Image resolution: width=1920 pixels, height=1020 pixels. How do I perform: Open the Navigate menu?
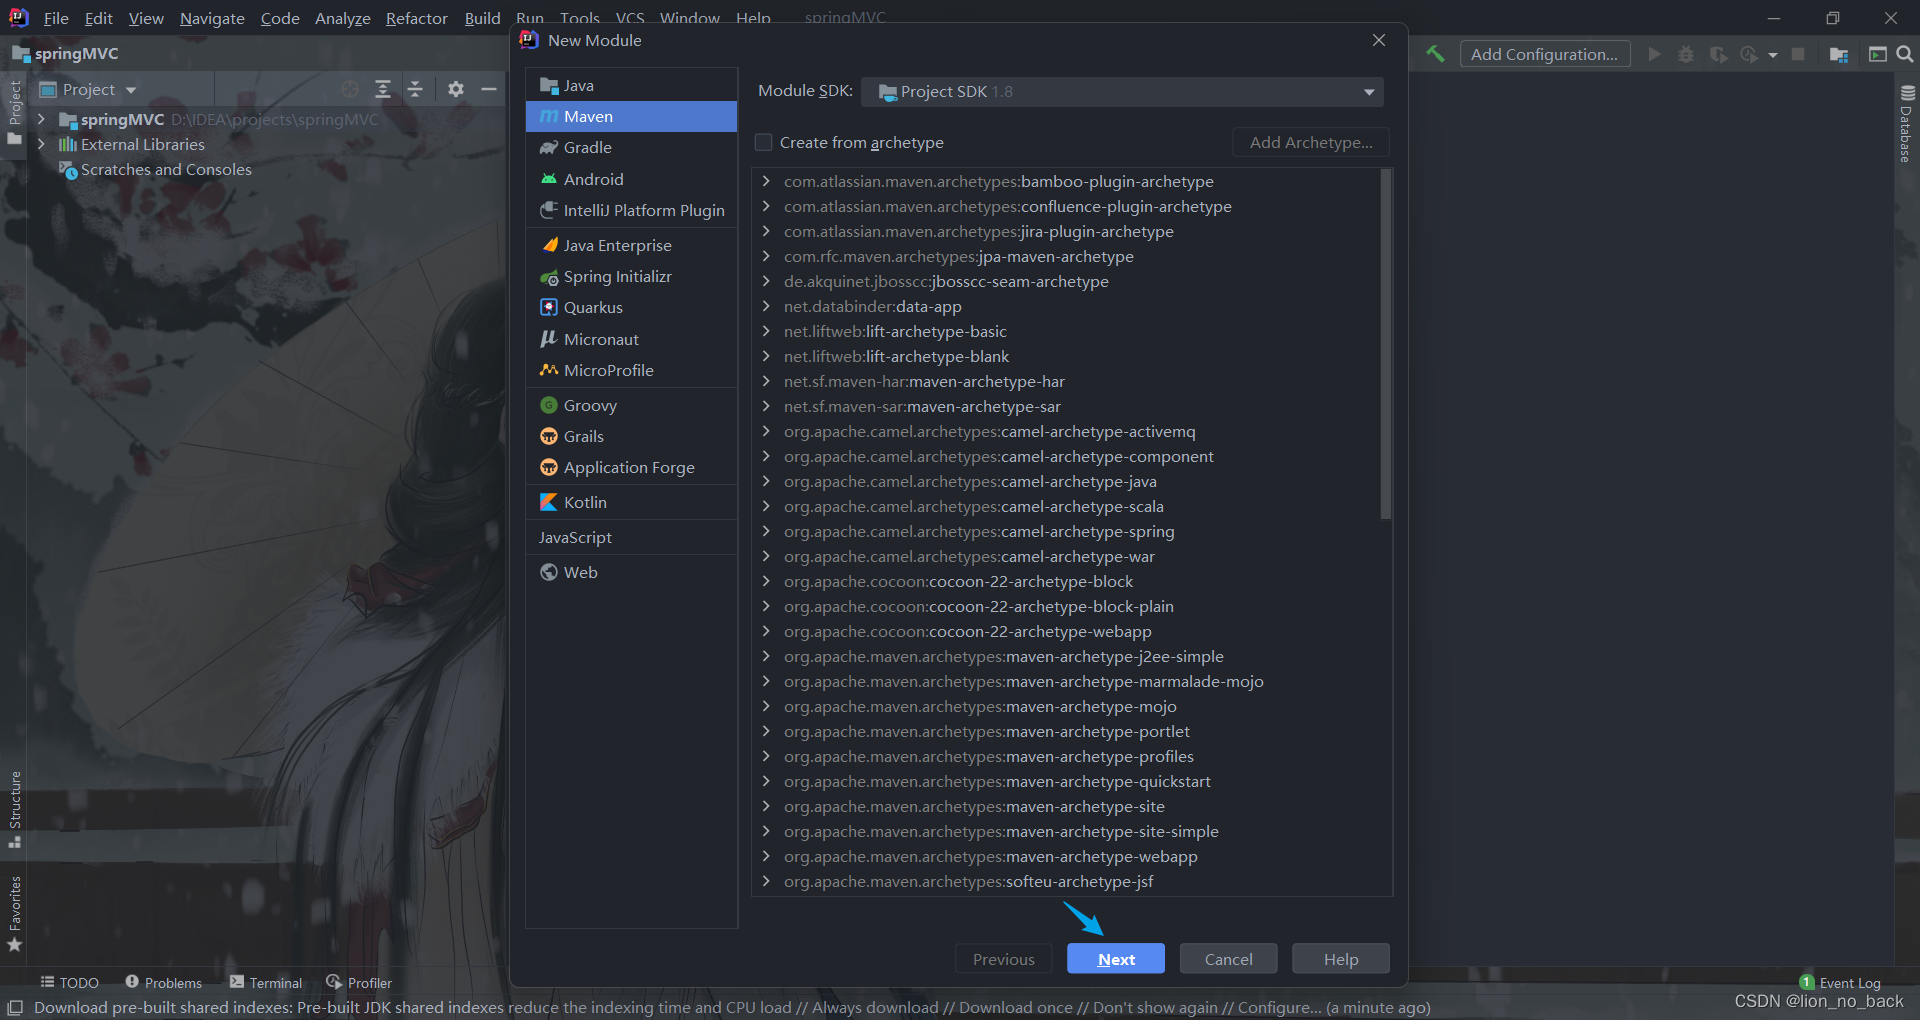(212, 18)
